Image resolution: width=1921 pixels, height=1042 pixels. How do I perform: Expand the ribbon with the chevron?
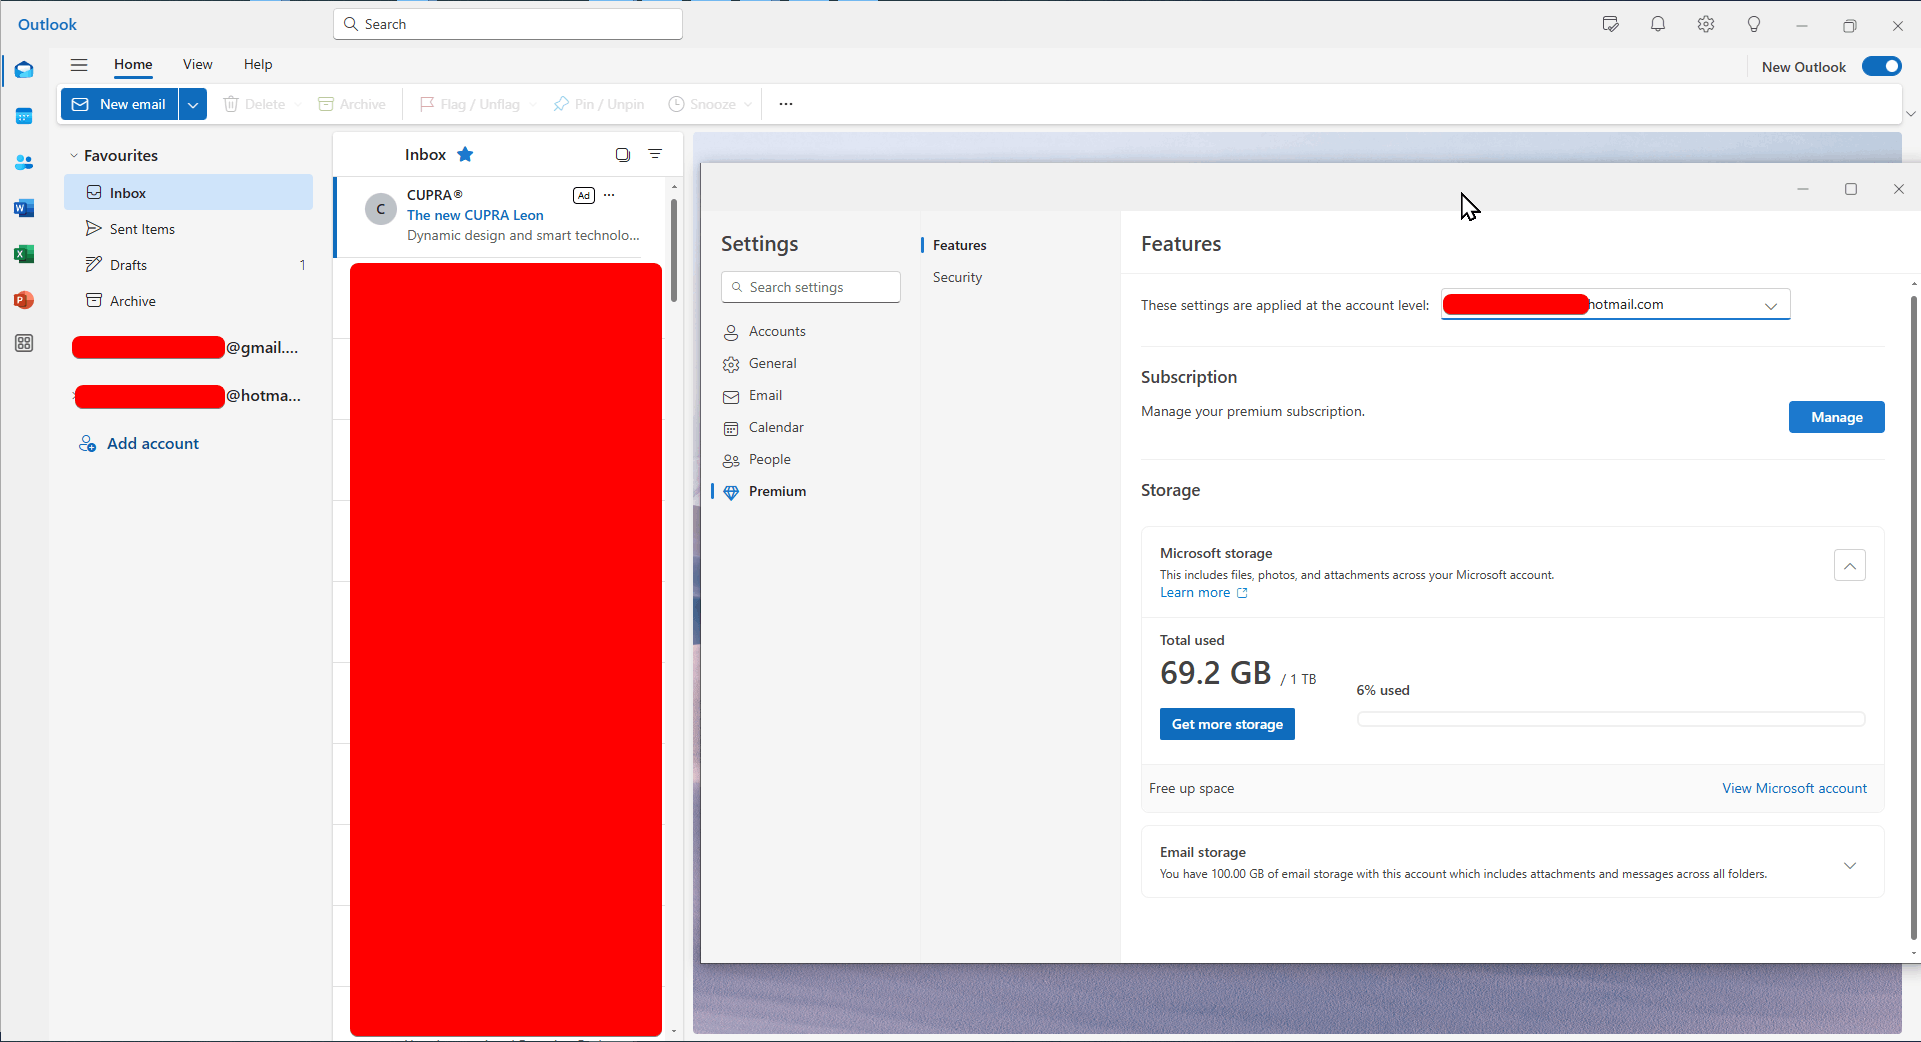[1910, 114]
